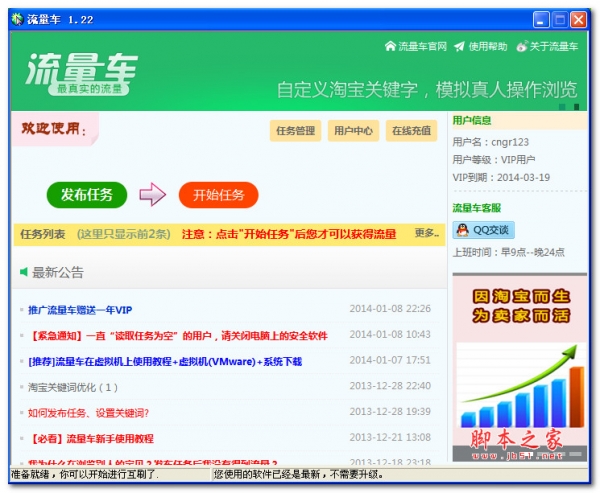The height and width of the screenshot is (493, 600).
Task: Click the red 注意 notice text
Action: (289, 234)
